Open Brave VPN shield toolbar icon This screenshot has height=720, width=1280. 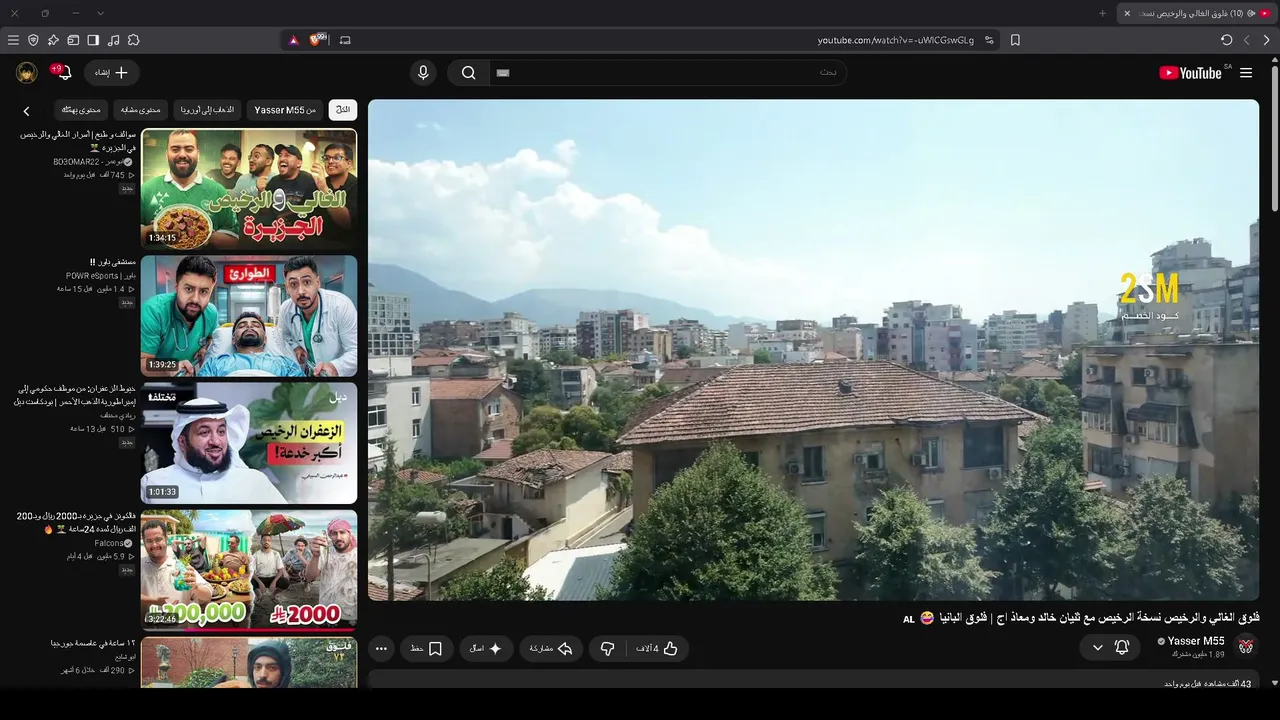(33, 40)
